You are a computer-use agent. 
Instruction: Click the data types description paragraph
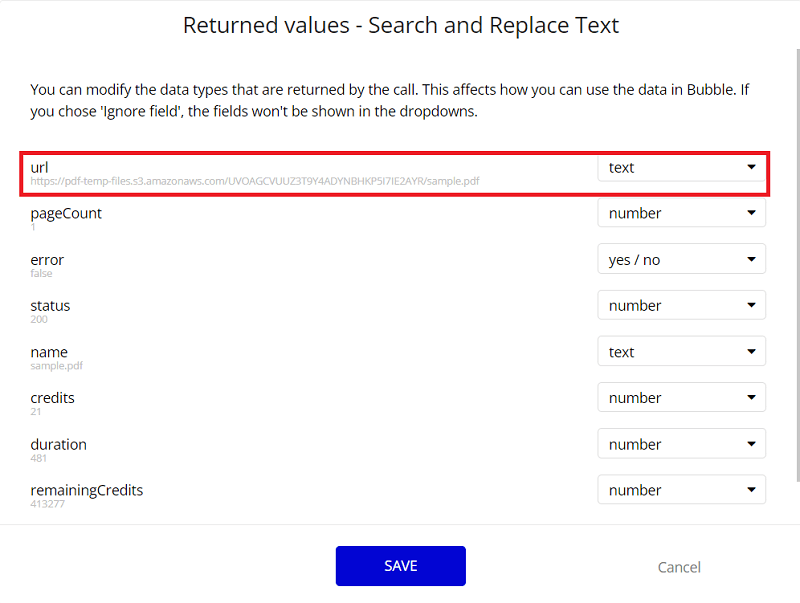point(390,100)
